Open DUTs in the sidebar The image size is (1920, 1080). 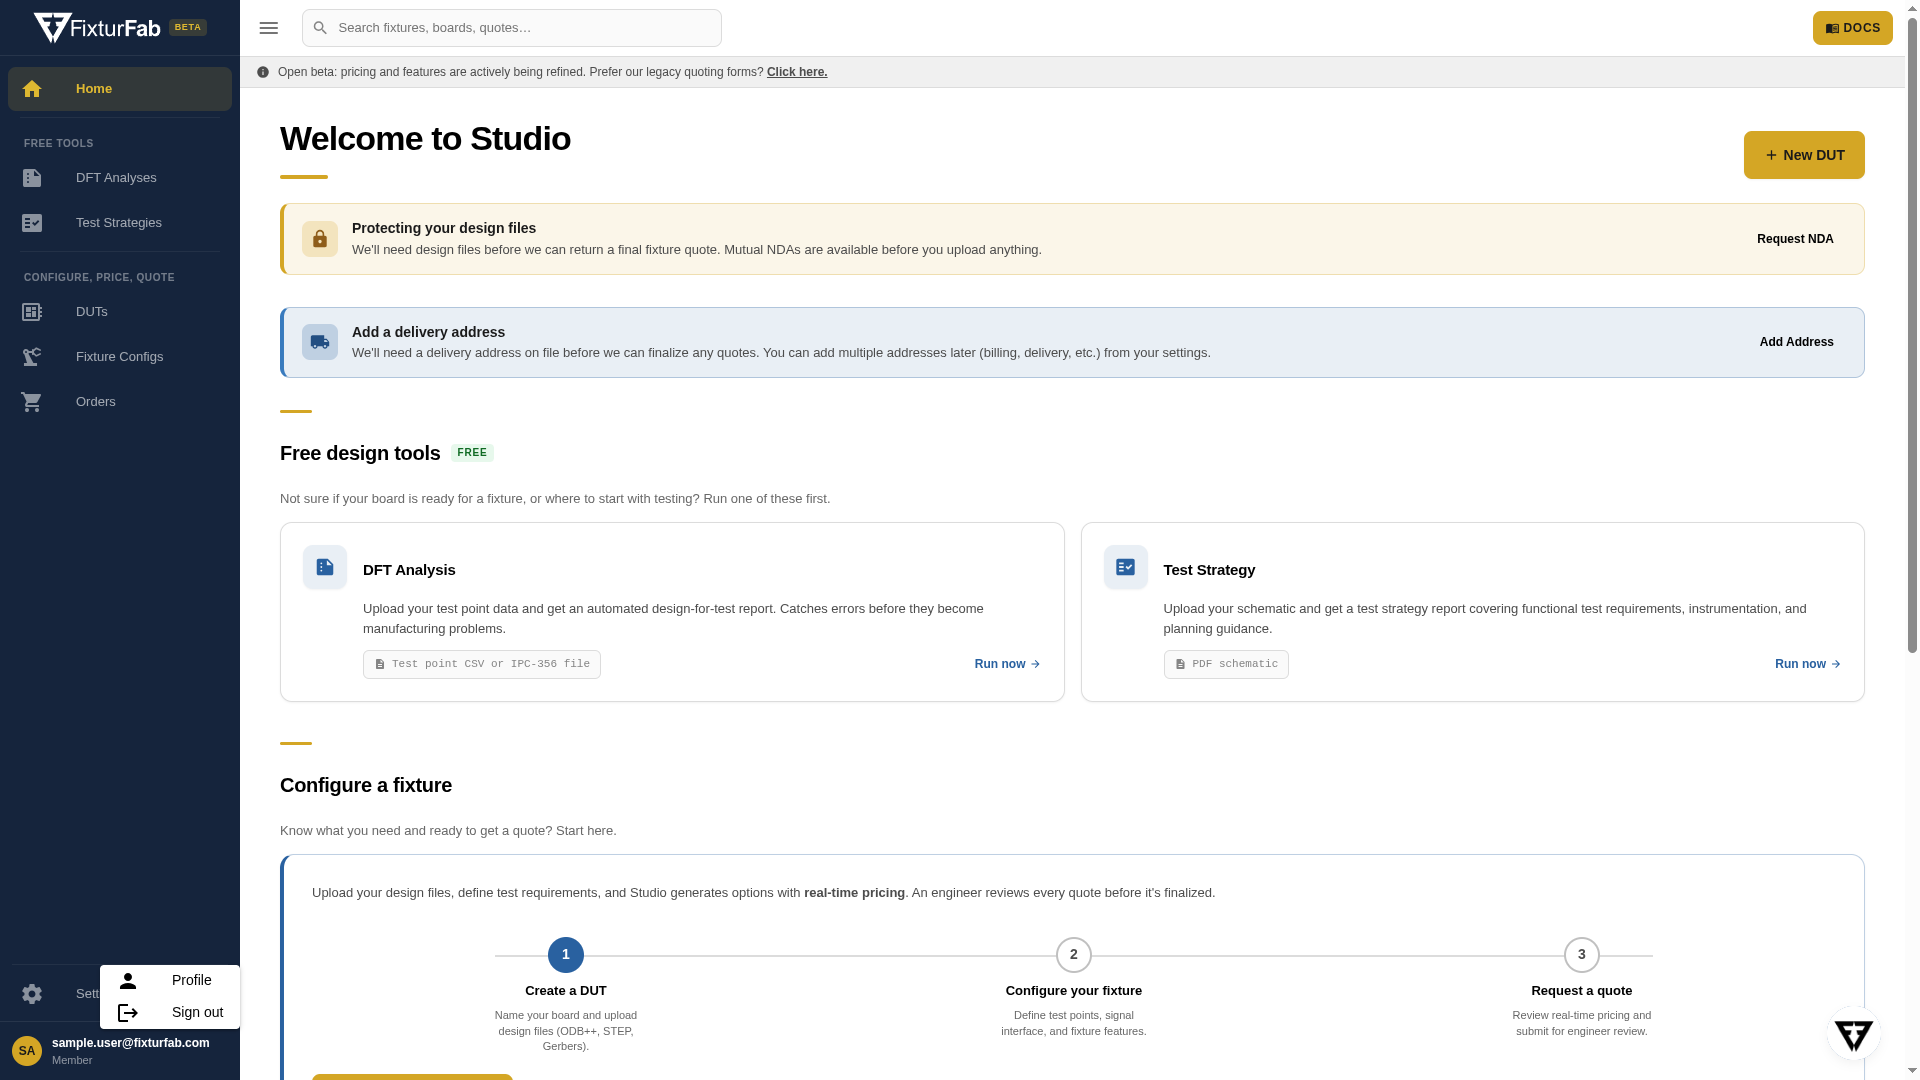(x=120, y=312)
